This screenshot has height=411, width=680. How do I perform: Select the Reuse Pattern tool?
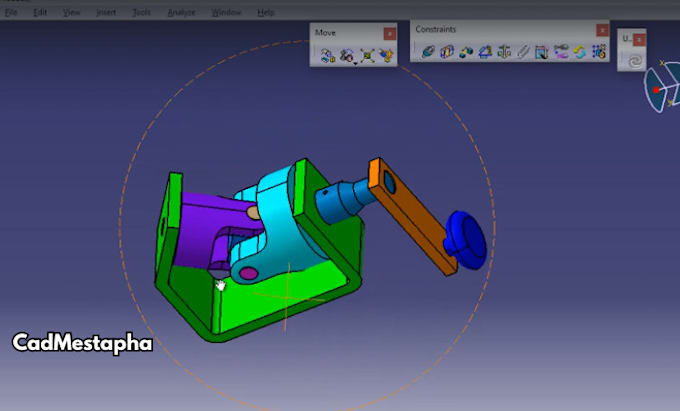[598, 52]
